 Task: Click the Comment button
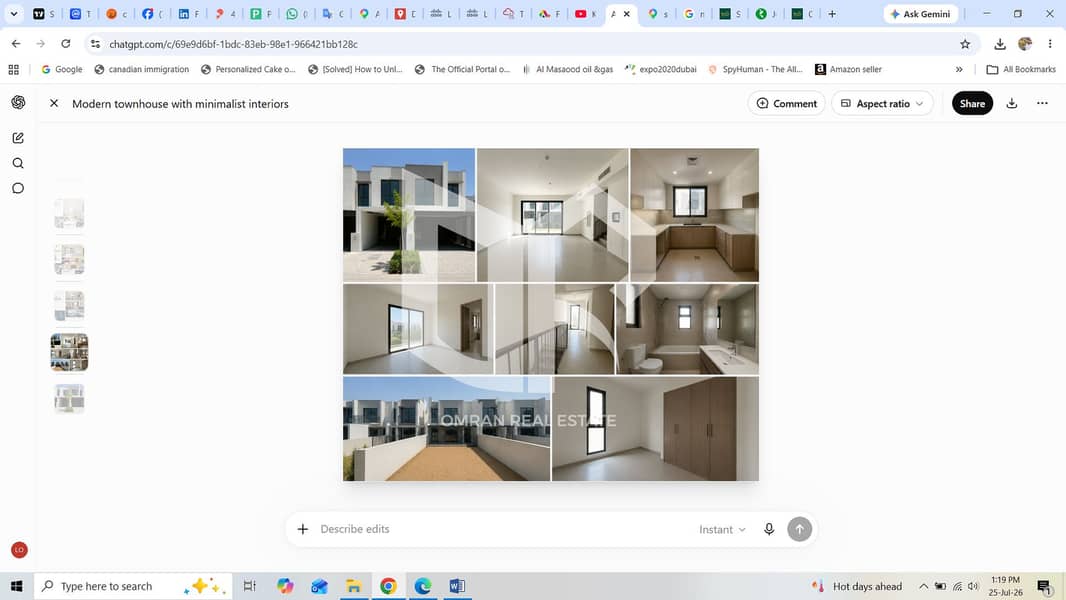tap(787, 103)
